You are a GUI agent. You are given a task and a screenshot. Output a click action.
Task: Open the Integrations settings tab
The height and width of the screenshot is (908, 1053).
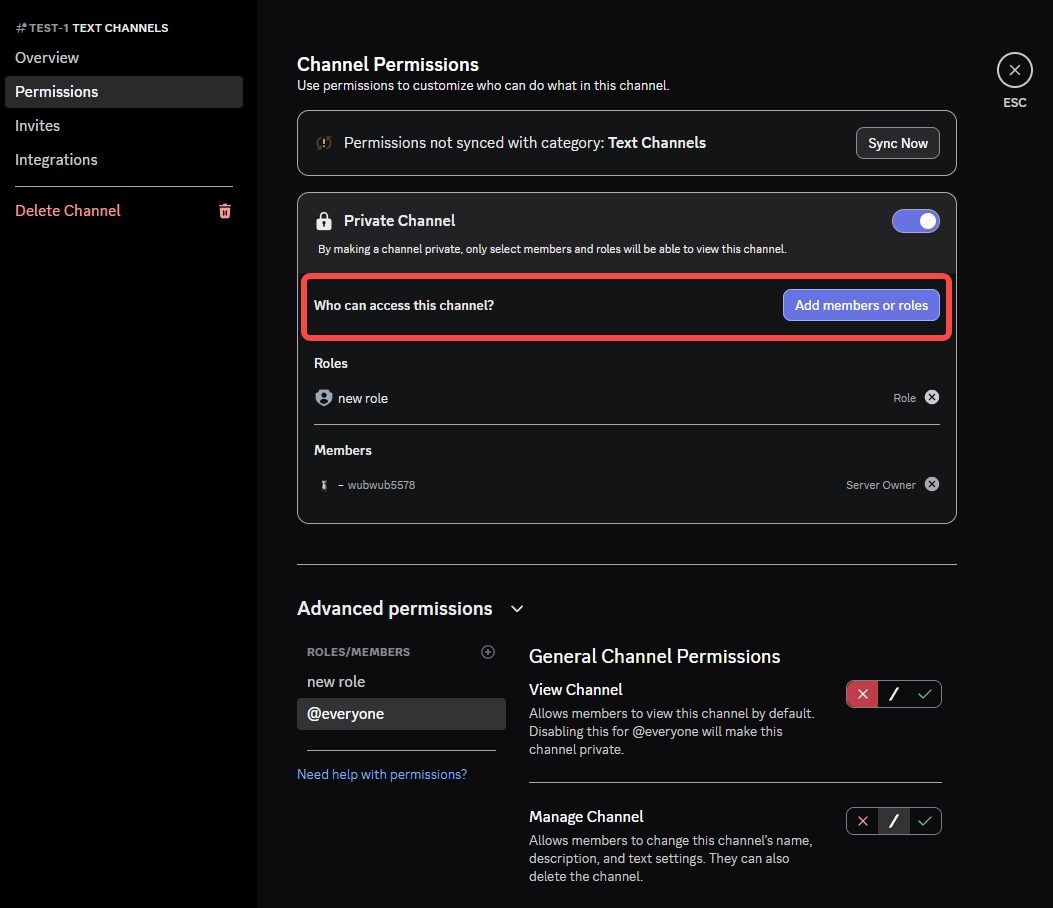(x=124, y=160)
